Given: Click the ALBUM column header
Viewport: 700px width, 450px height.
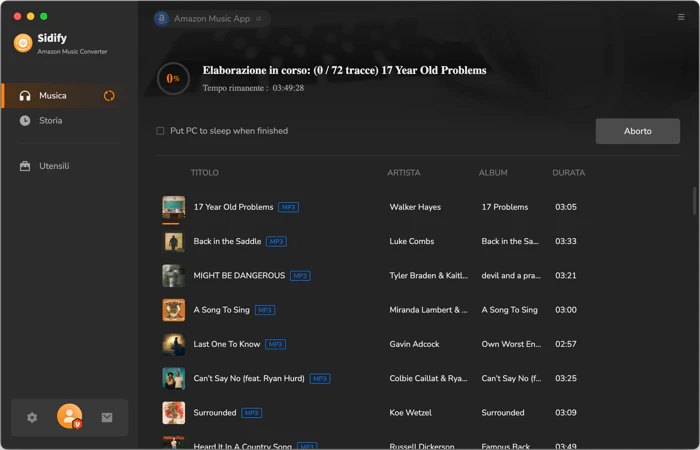Looking at the screenshot, I should [493, 173].
